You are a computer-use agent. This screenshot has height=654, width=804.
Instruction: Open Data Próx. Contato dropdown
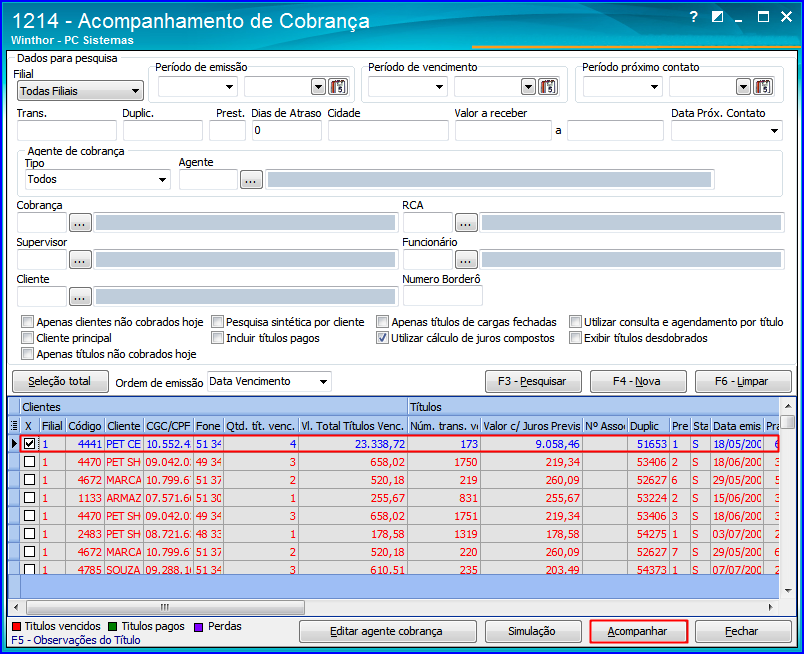pos(774,131)
